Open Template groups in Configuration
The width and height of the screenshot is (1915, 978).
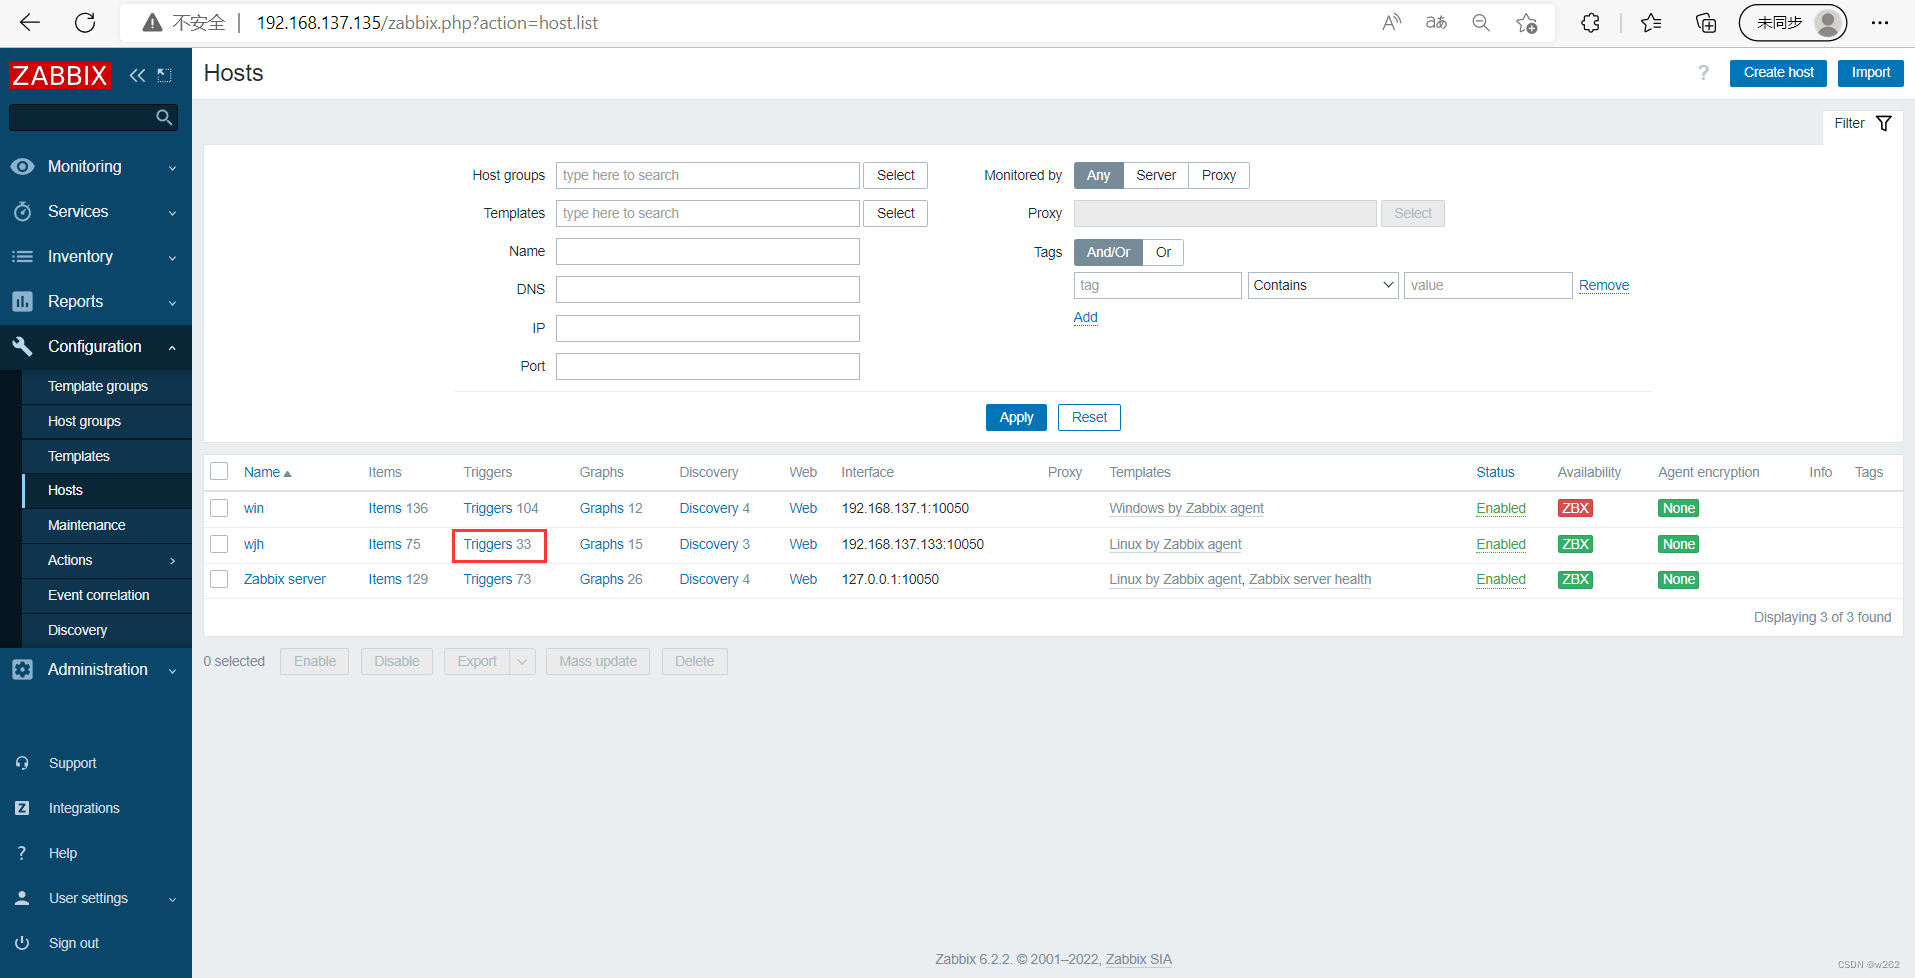[x=107, y=386]
